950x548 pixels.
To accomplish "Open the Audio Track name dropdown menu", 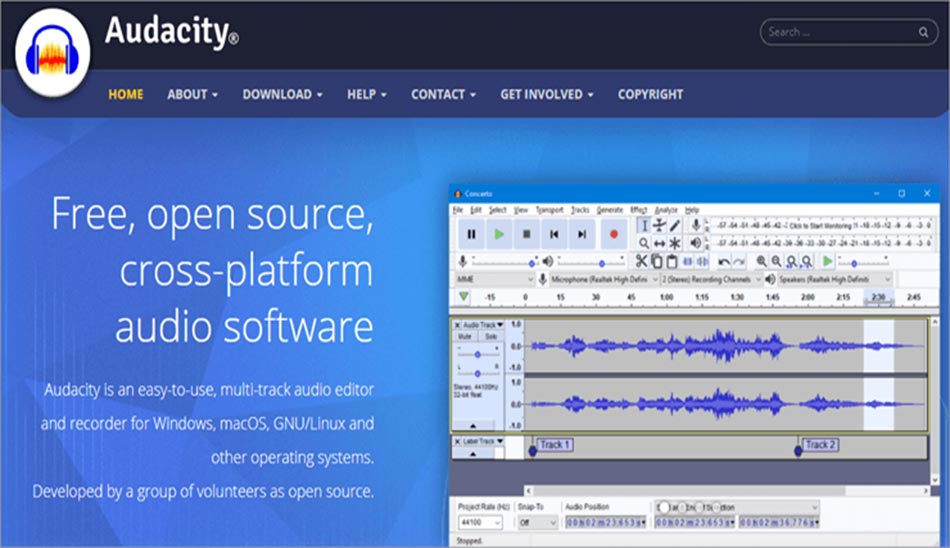I will (483, 325).
